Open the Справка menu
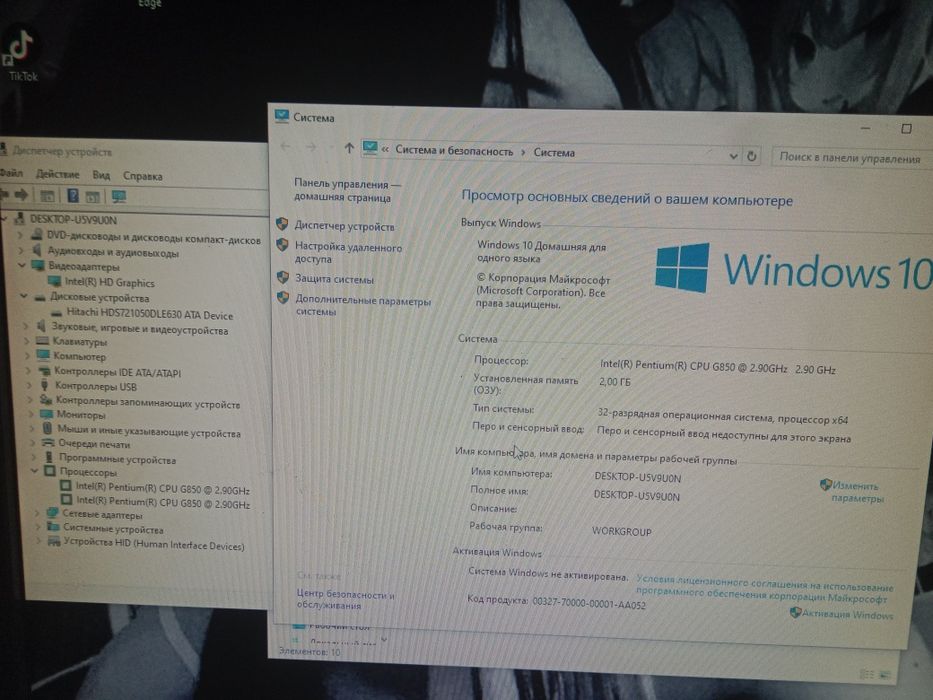 143,176
